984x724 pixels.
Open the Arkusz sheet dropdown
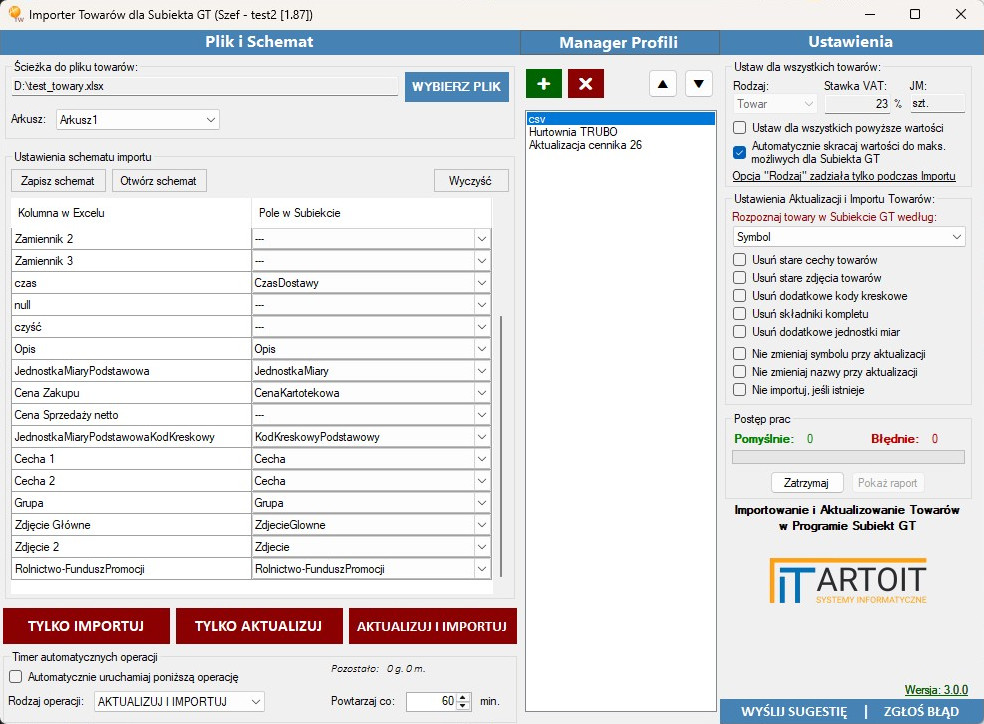[x=138, y=120]
